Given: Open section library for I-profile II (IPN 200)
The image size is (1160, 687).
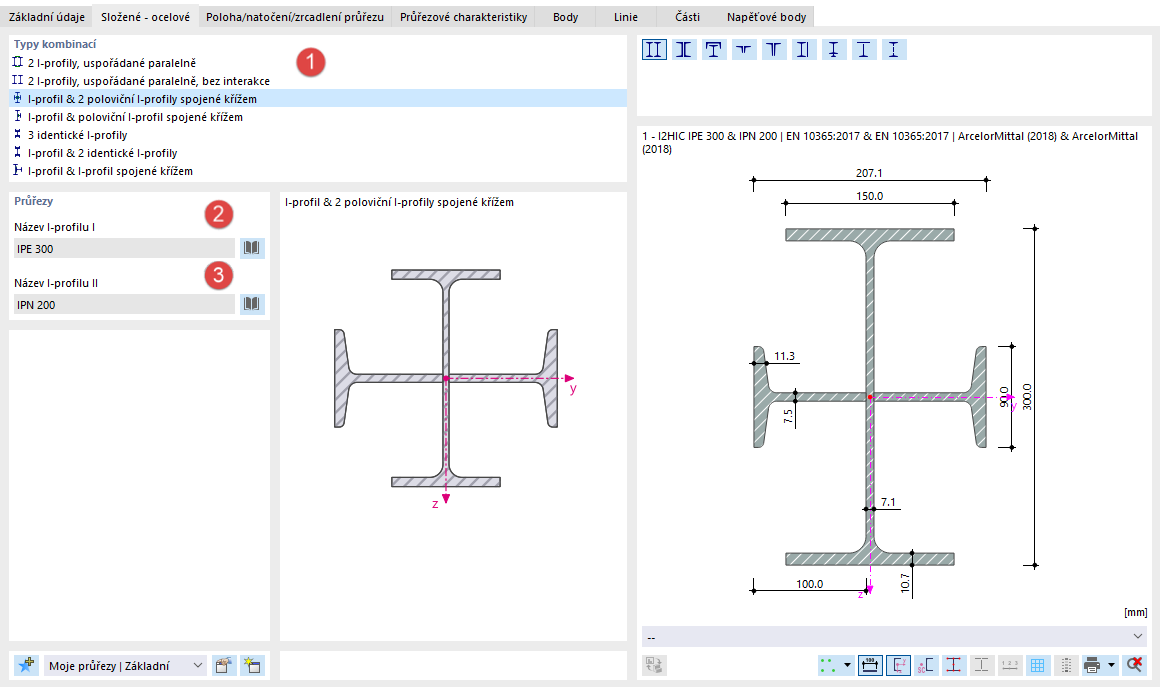Looking at the screenshot, I should (x=252, y=304).
